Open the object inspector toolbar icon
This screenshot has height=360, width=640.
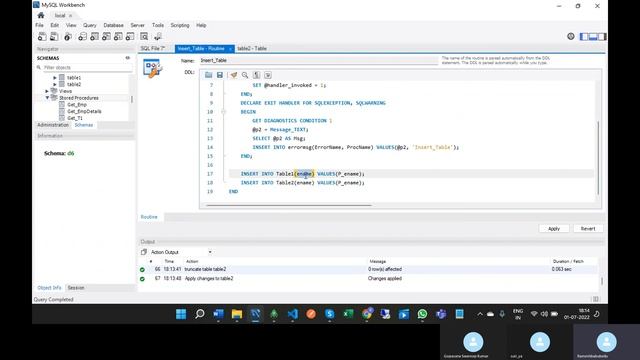click(x=68, y=37)
